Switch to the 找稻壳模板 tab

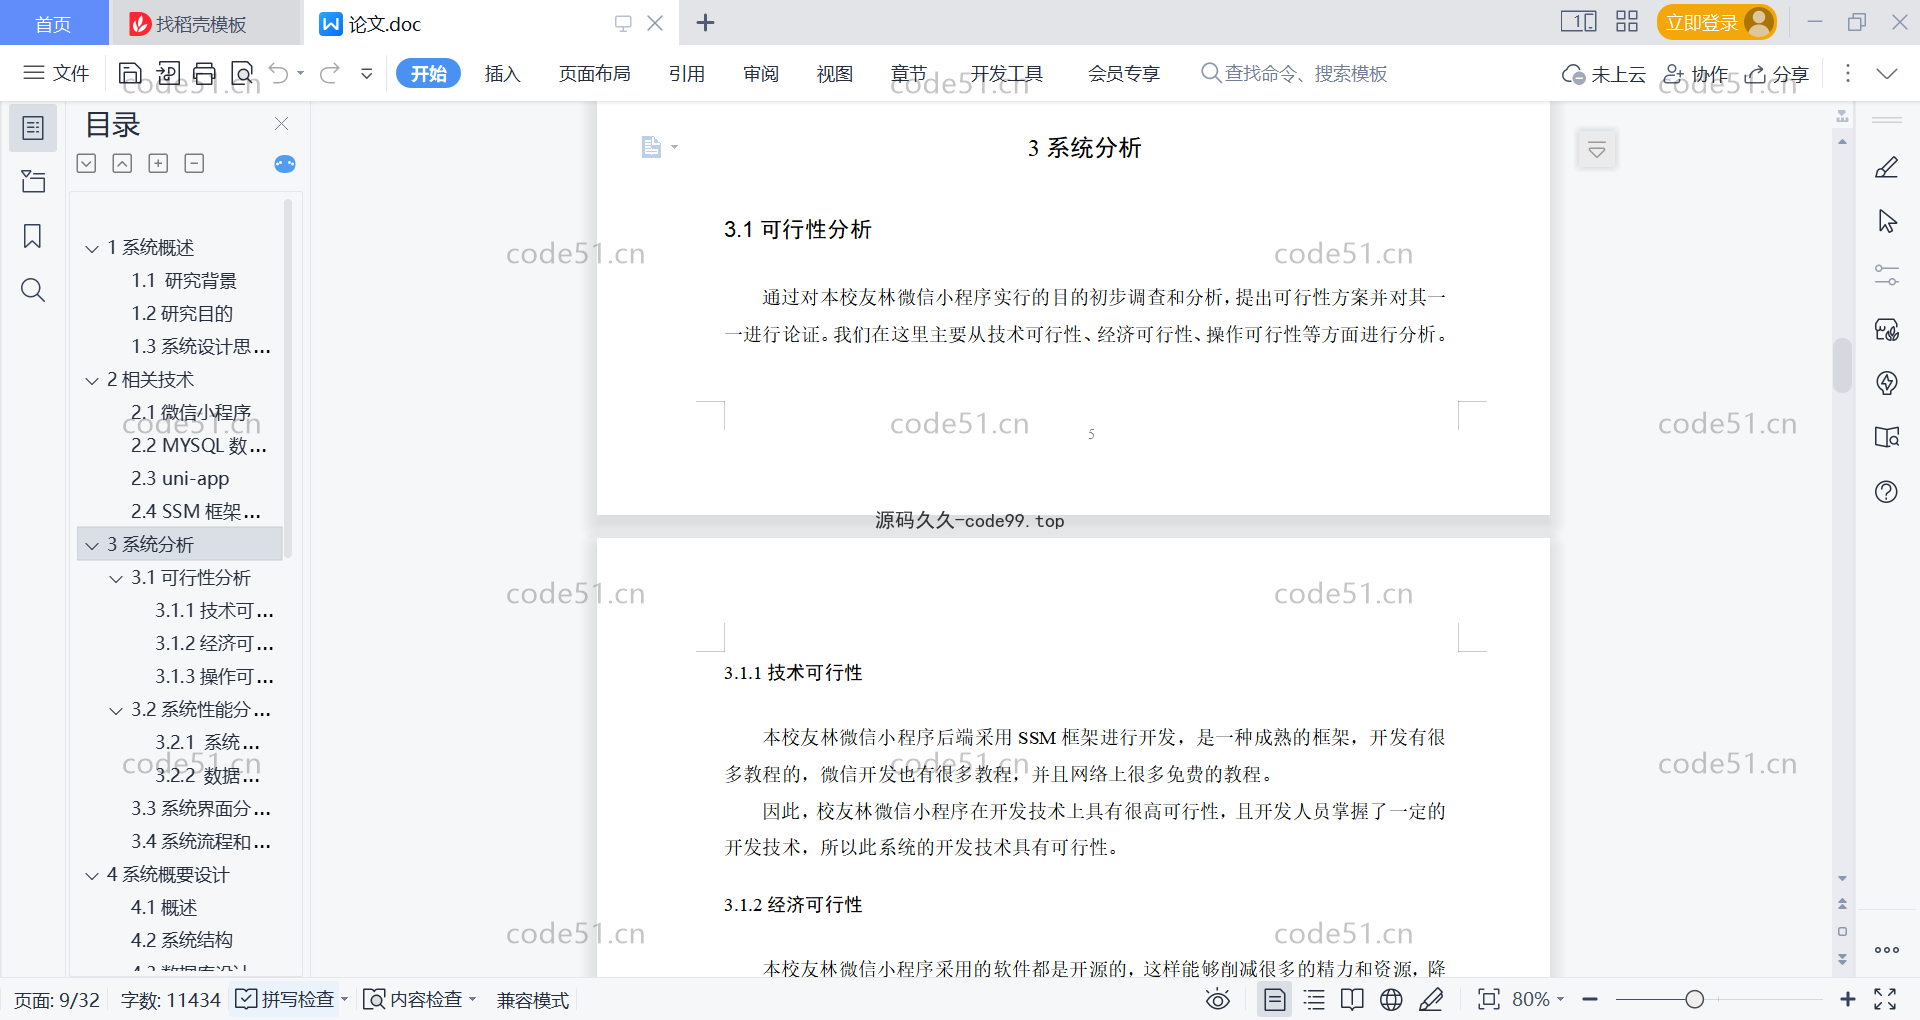click(x=205, y=23)
